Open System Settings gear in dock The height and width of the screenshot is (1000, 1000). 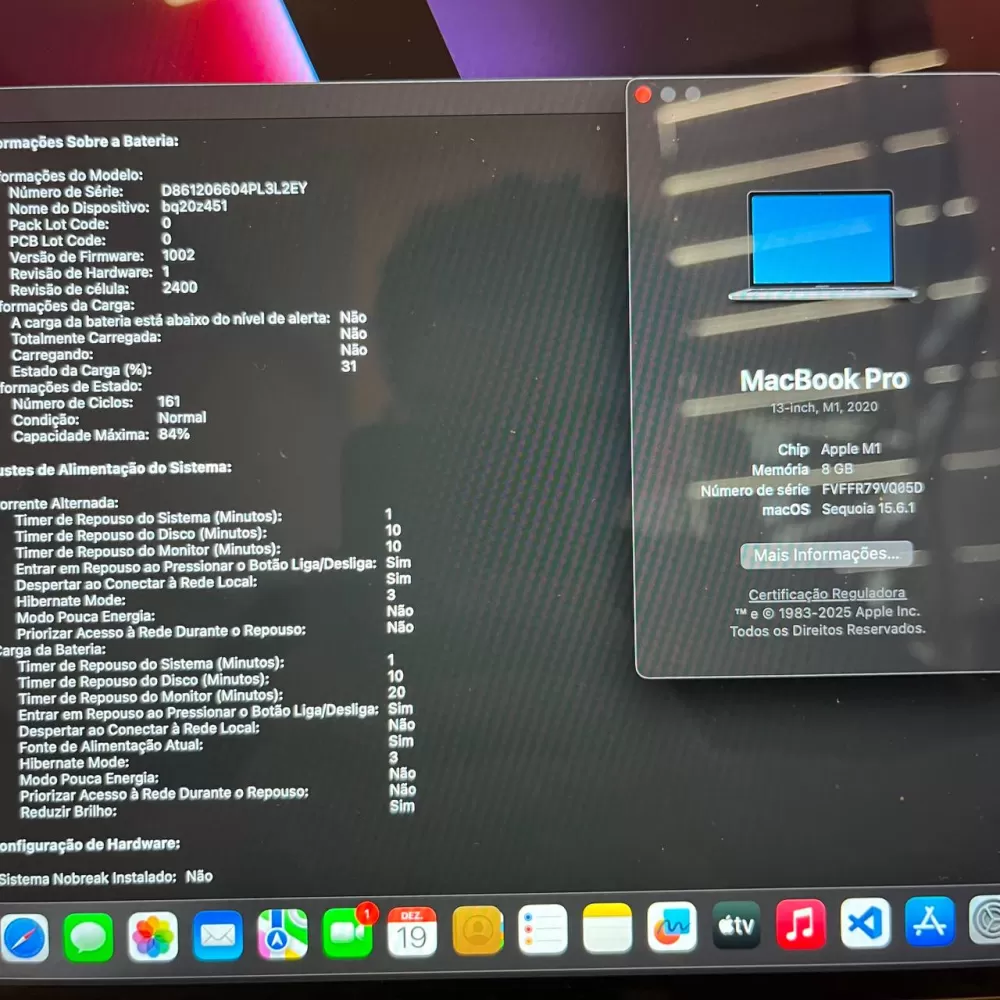[x=987, y=920]
